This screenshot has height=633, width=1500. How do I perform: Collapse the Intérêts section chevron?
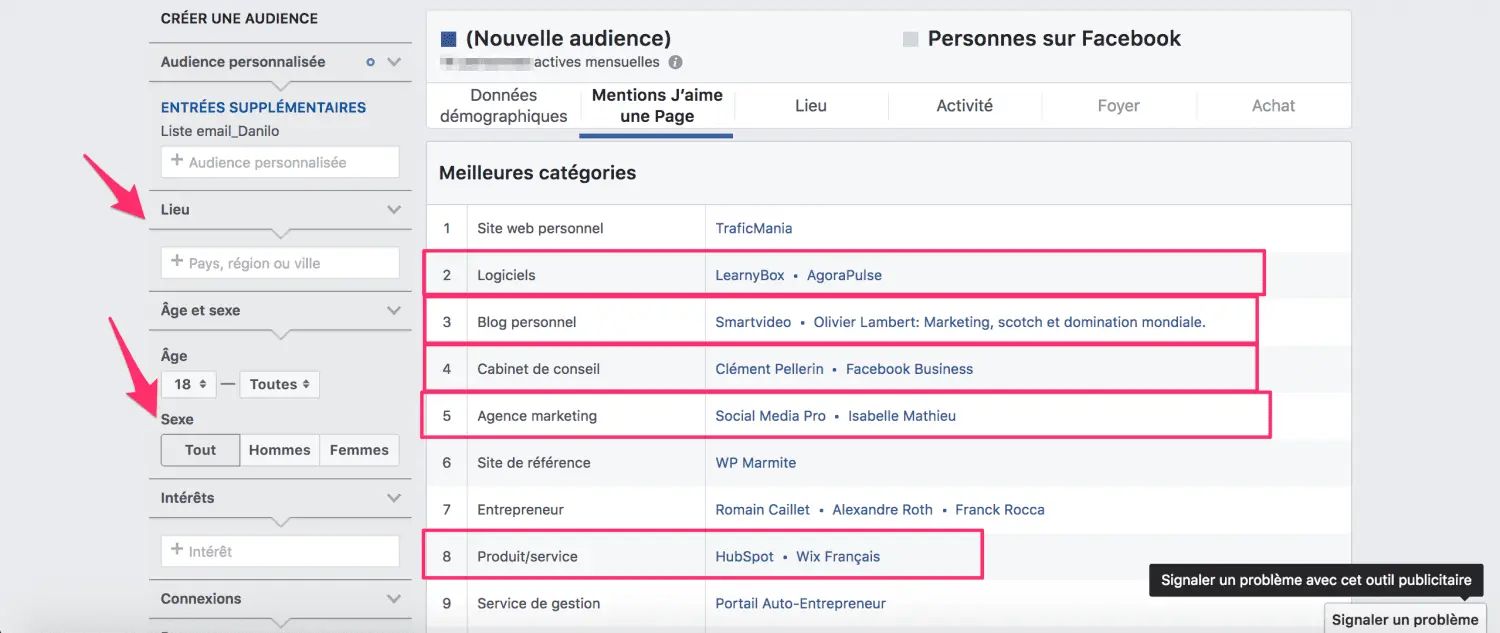(x=394, y=498)
